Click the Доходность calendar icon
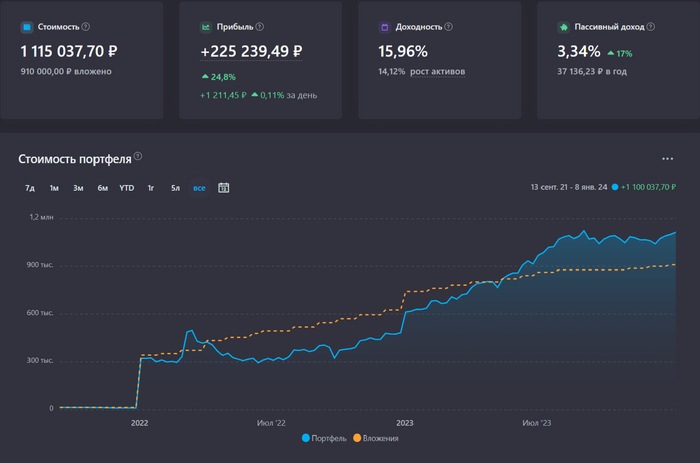700x463 pixels. pyautogui.click(x=385, y=27)
